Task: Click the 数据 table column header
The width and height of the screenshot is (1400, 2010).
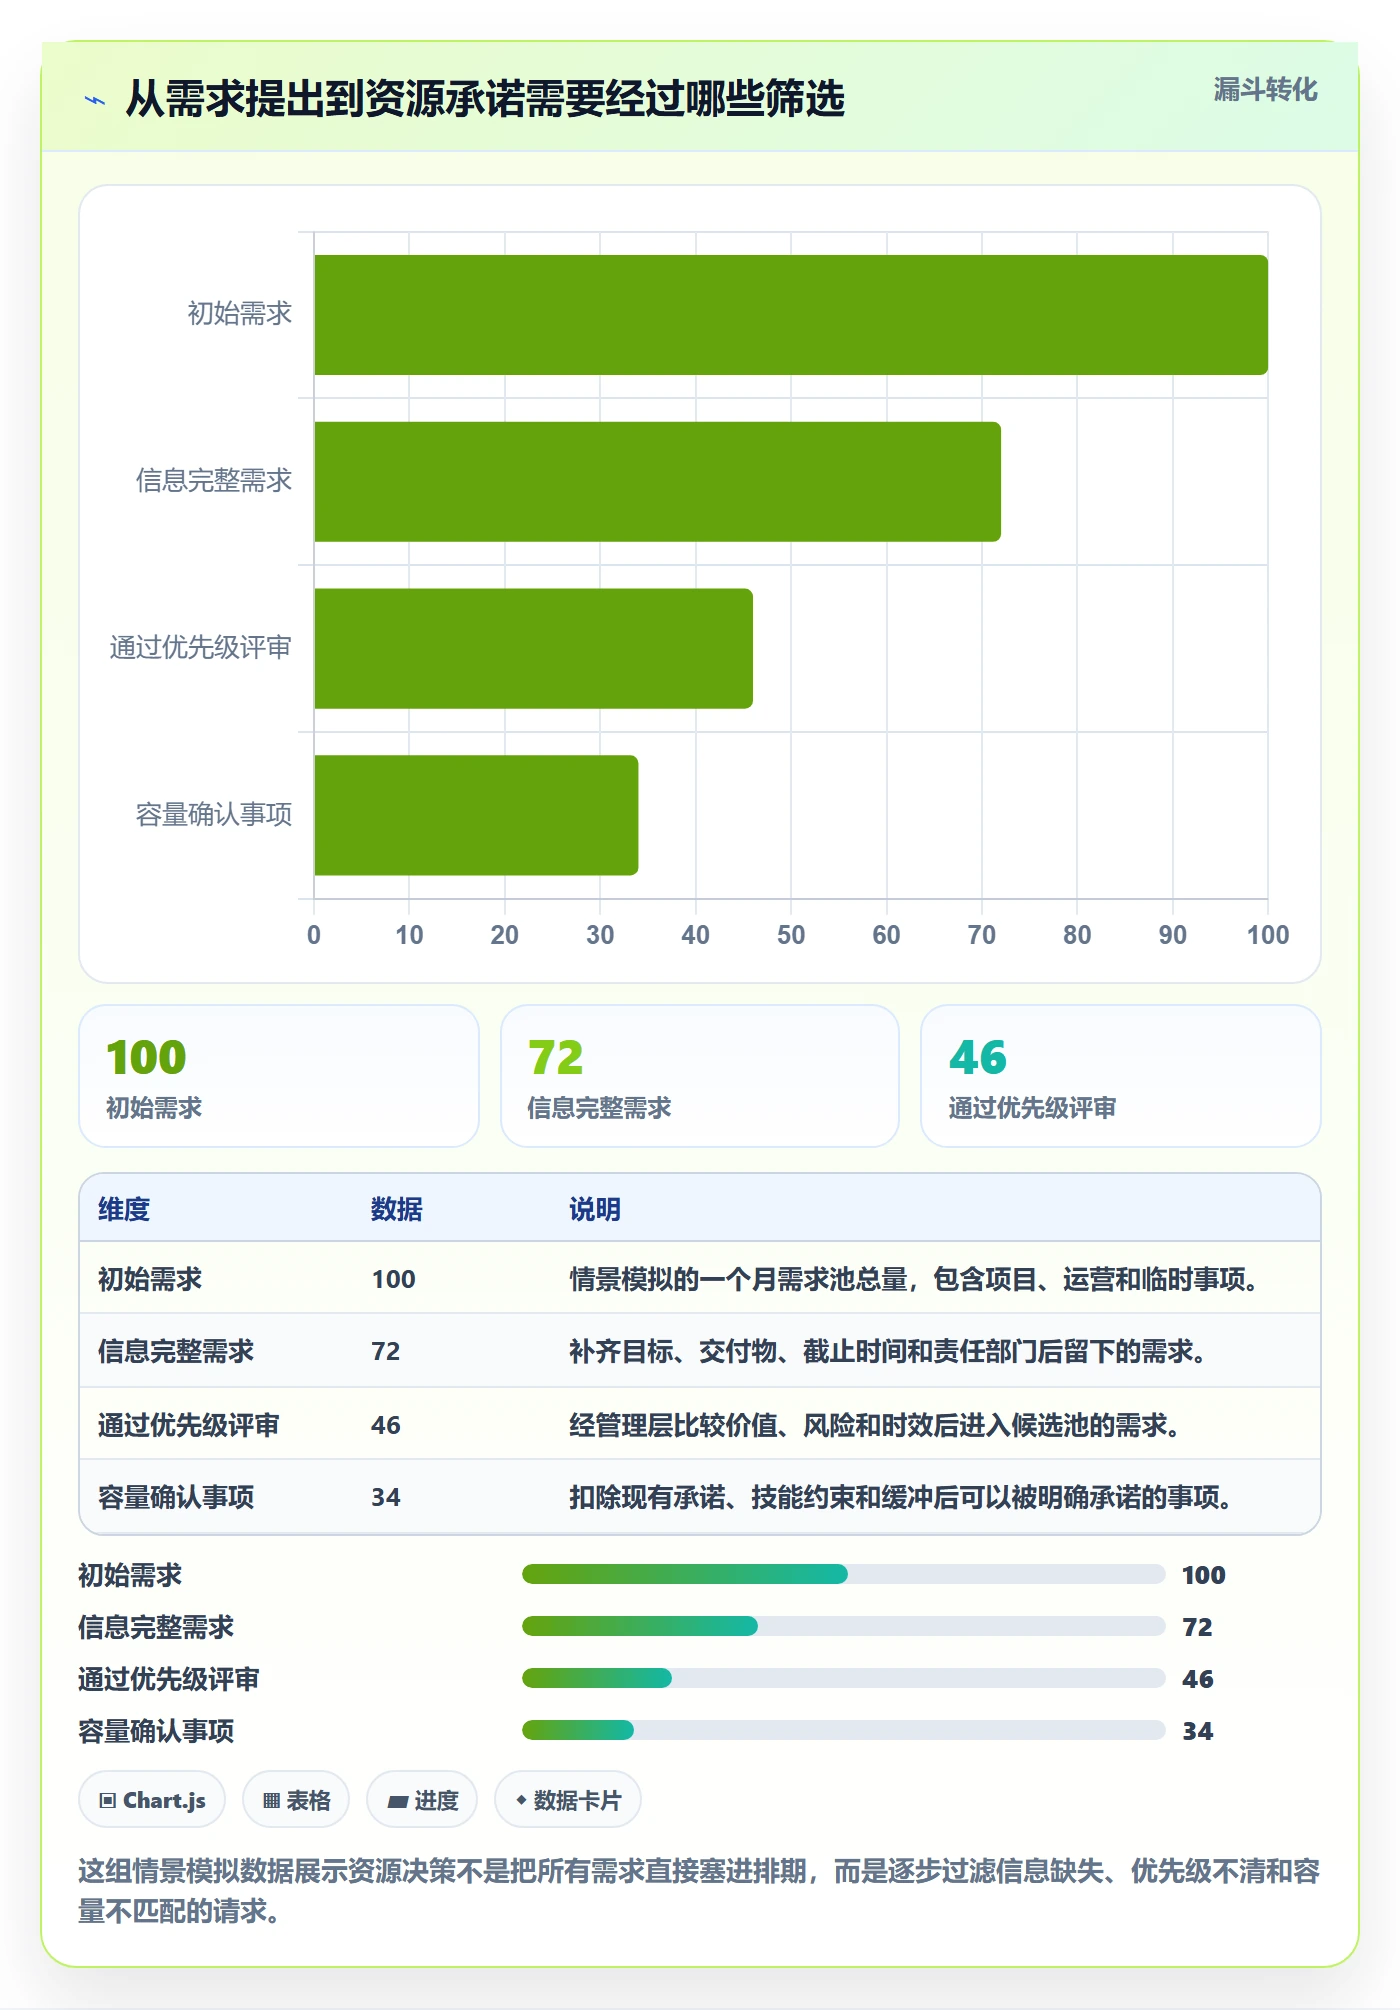Action: [x=397, y=1209]
